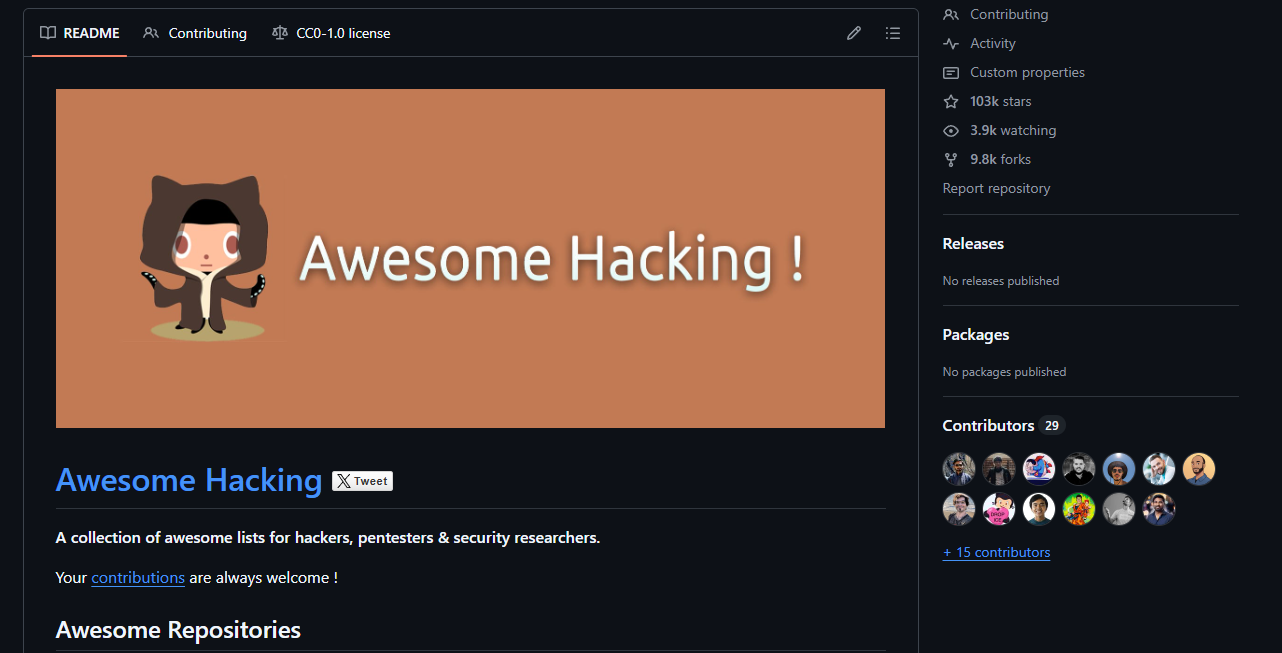
Task: Open the avatar with brick wall background
Action: click(x=999, y=469)
